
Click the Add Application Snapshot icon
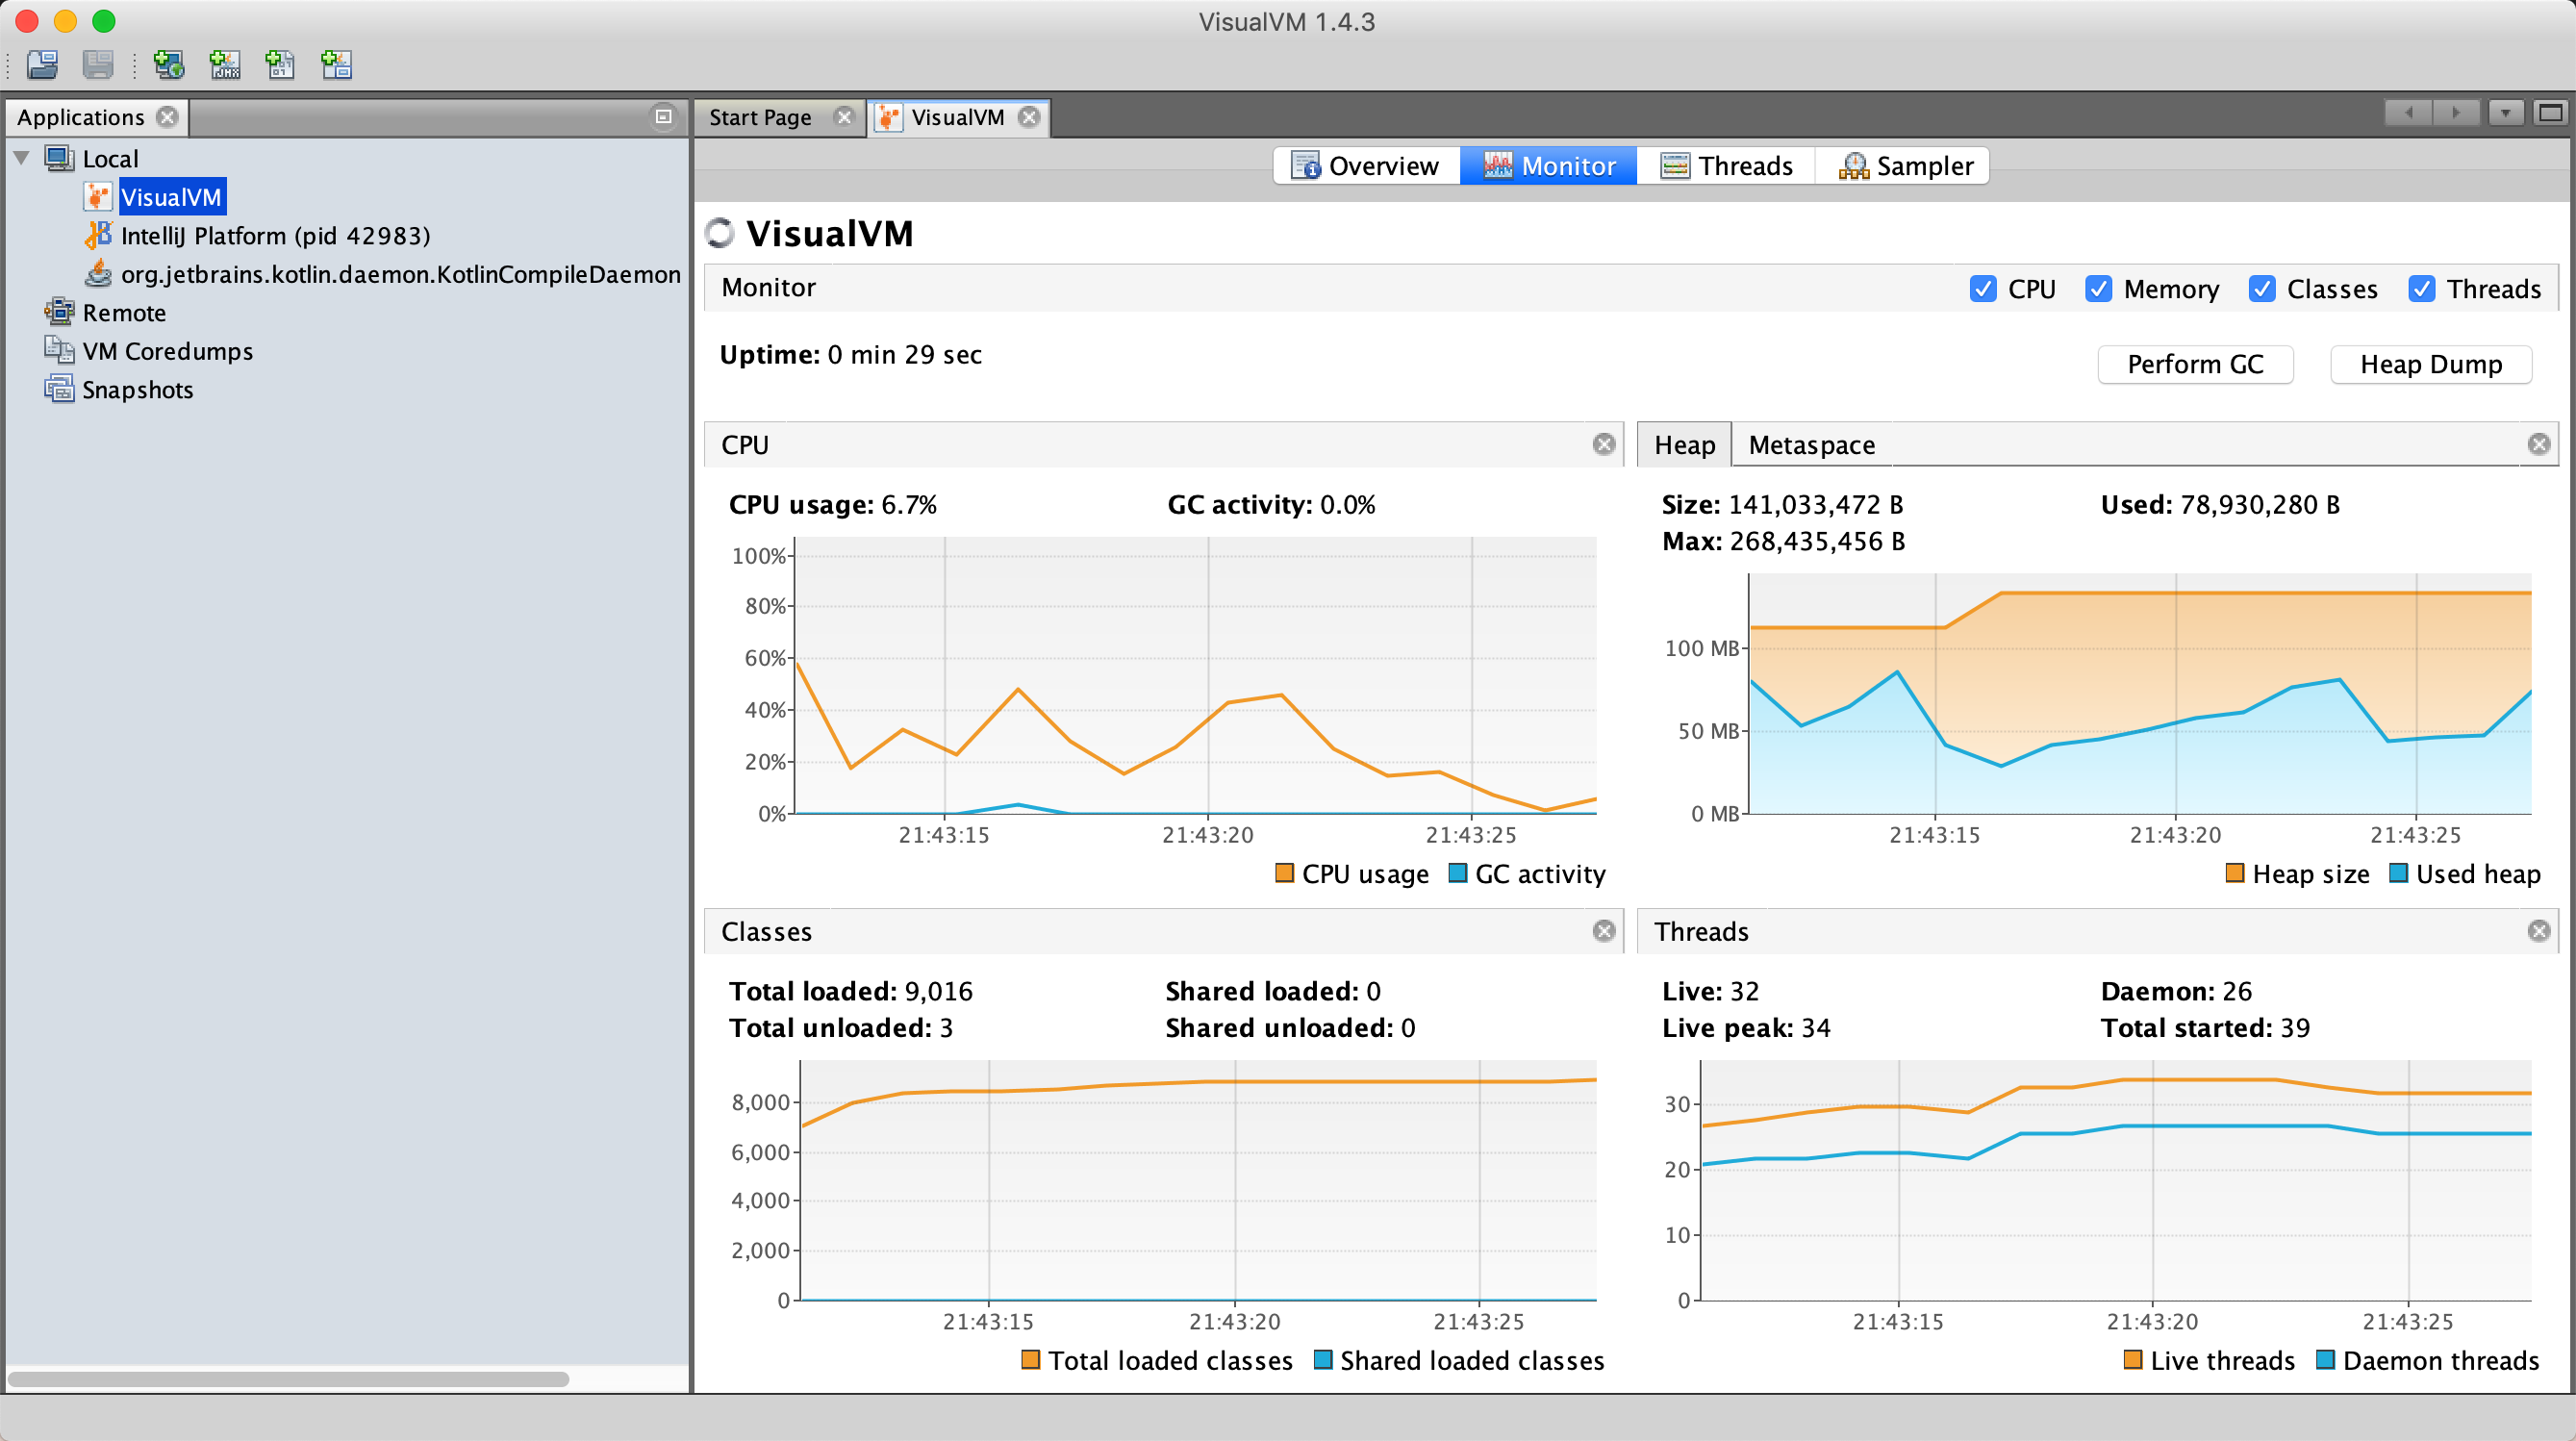[x=336, y=65]
